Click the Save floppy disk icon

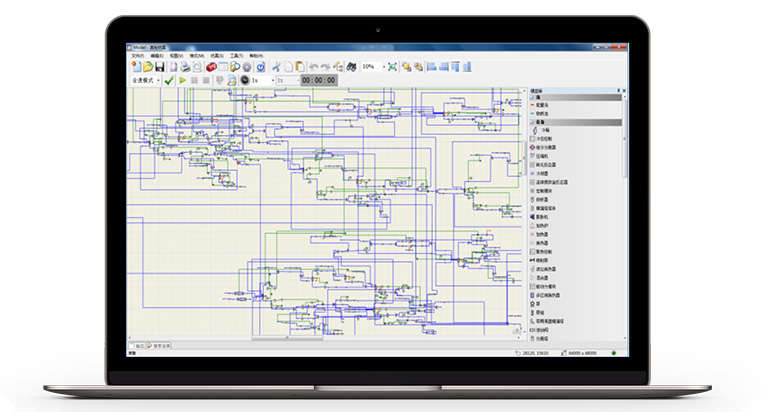point(160,66)
